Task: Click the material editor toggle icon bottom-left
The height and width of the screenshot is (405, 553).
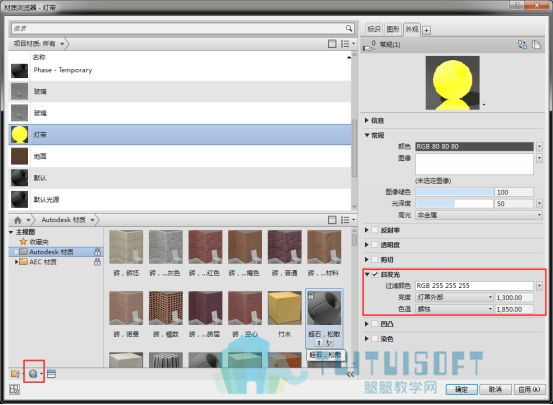Action: 14,389
